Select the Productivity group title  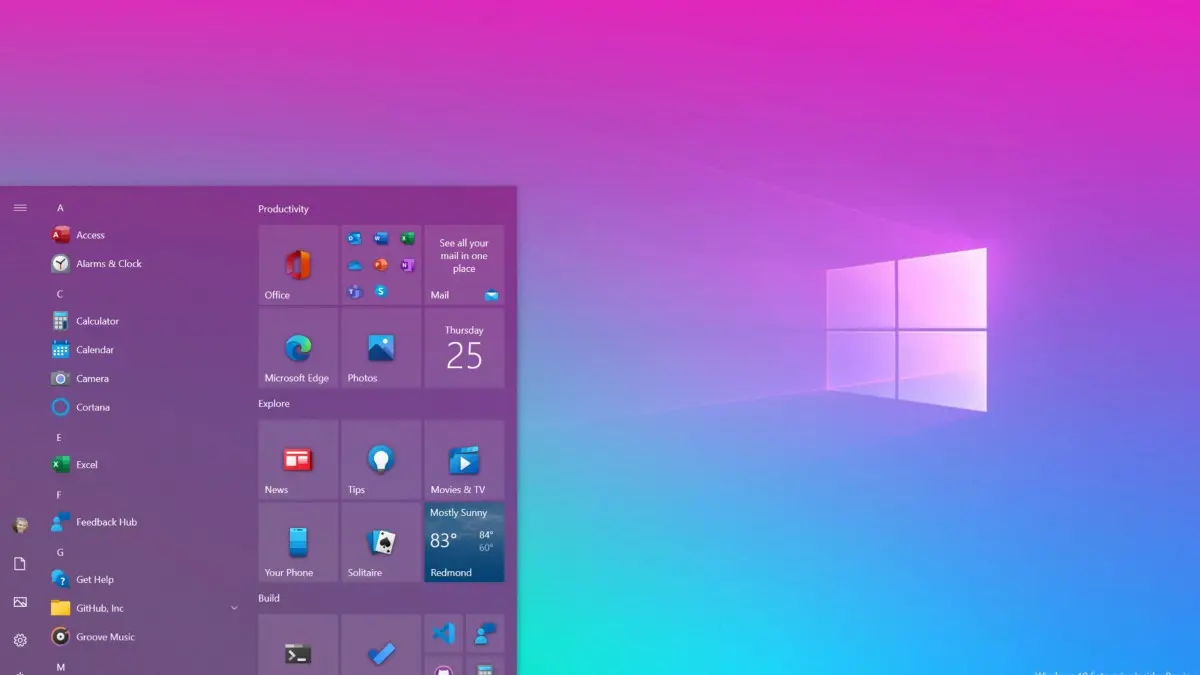point(283,209)
